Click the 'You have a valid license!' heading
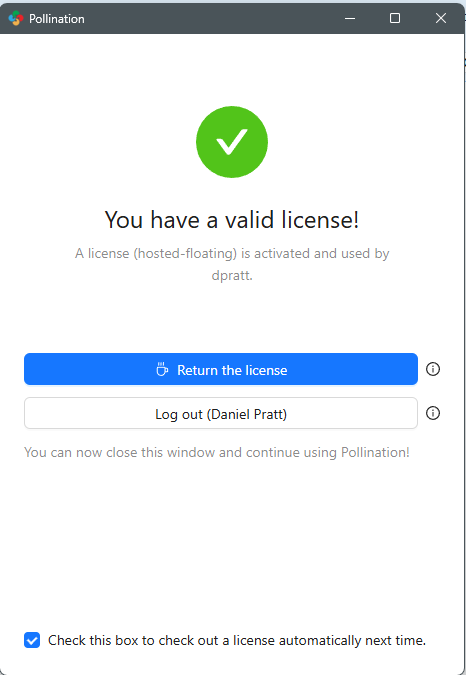Viewport: 466px width, 675px height. tap(232, 220)
